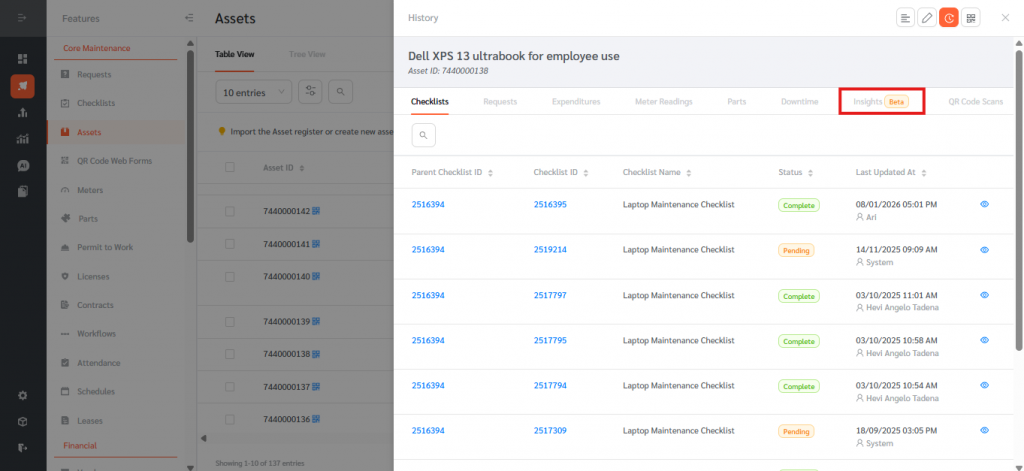The width and height of the screenshot is (1024, 471).
Task: Collapse the Features panel with arrow icon
Action: (189, 18)
